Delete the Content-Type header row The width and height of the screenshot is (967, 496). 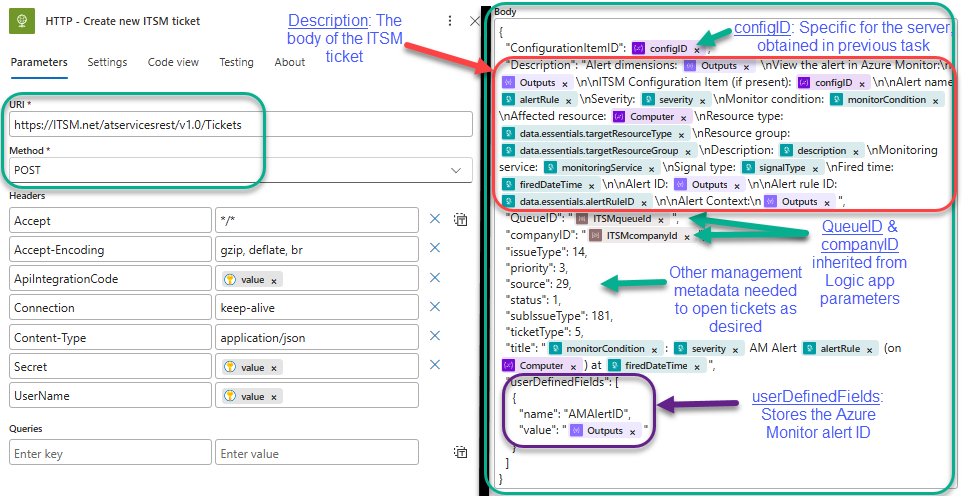pyautogui.click(x=435, y=336)
